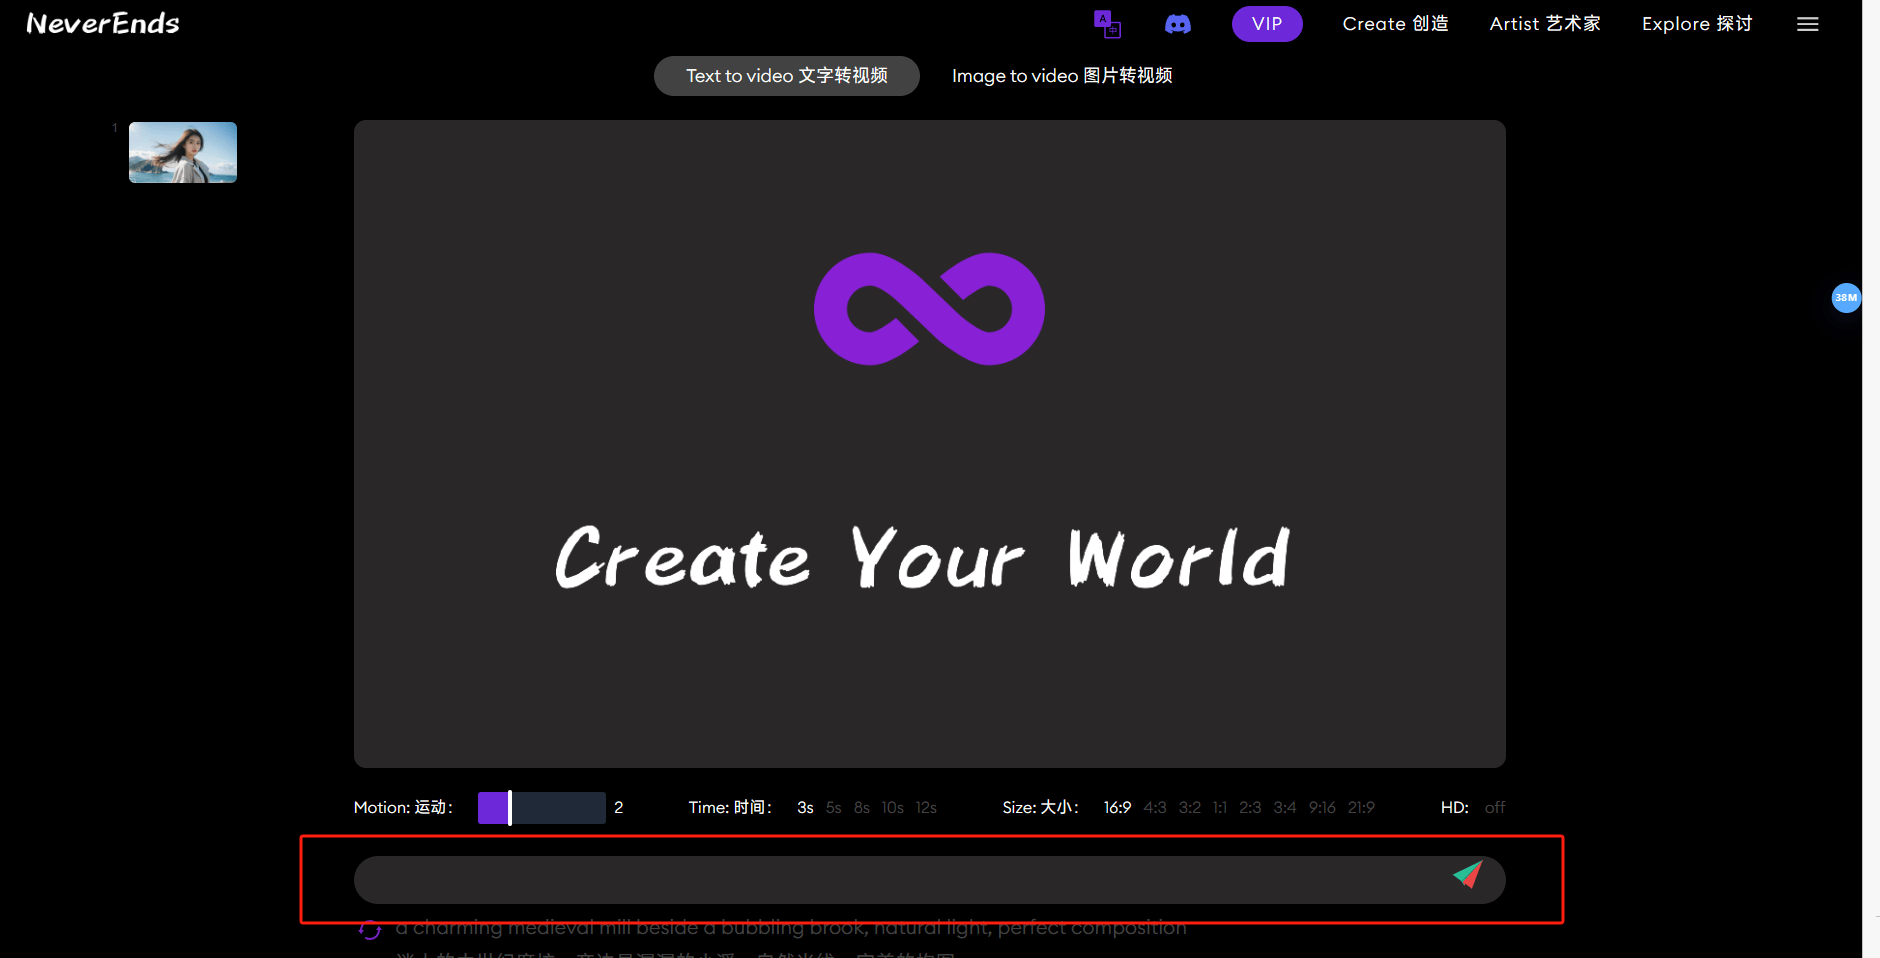Open the hamburger menu

tap(1807, 24)
